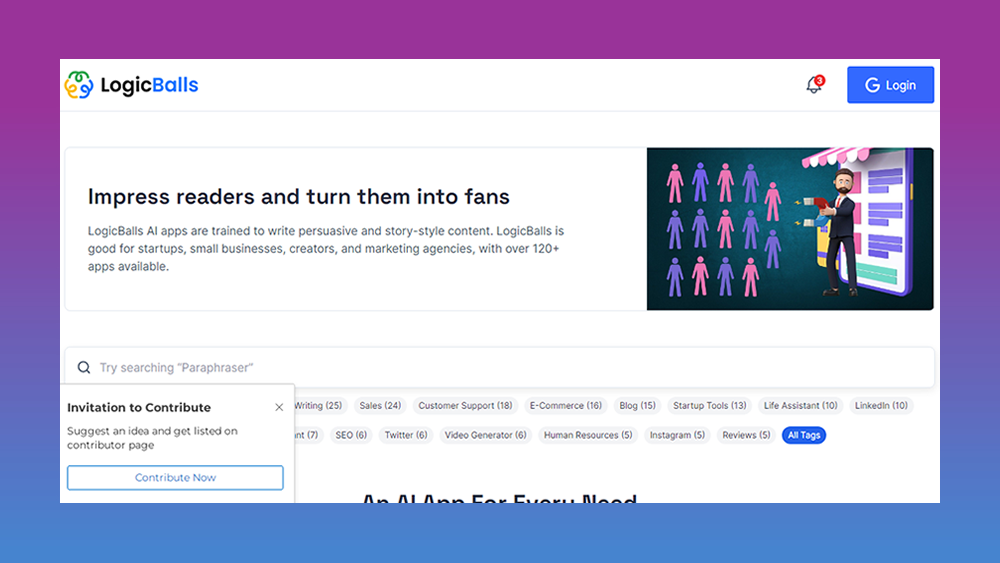Click the Contribute Now button

pos(175,478)
